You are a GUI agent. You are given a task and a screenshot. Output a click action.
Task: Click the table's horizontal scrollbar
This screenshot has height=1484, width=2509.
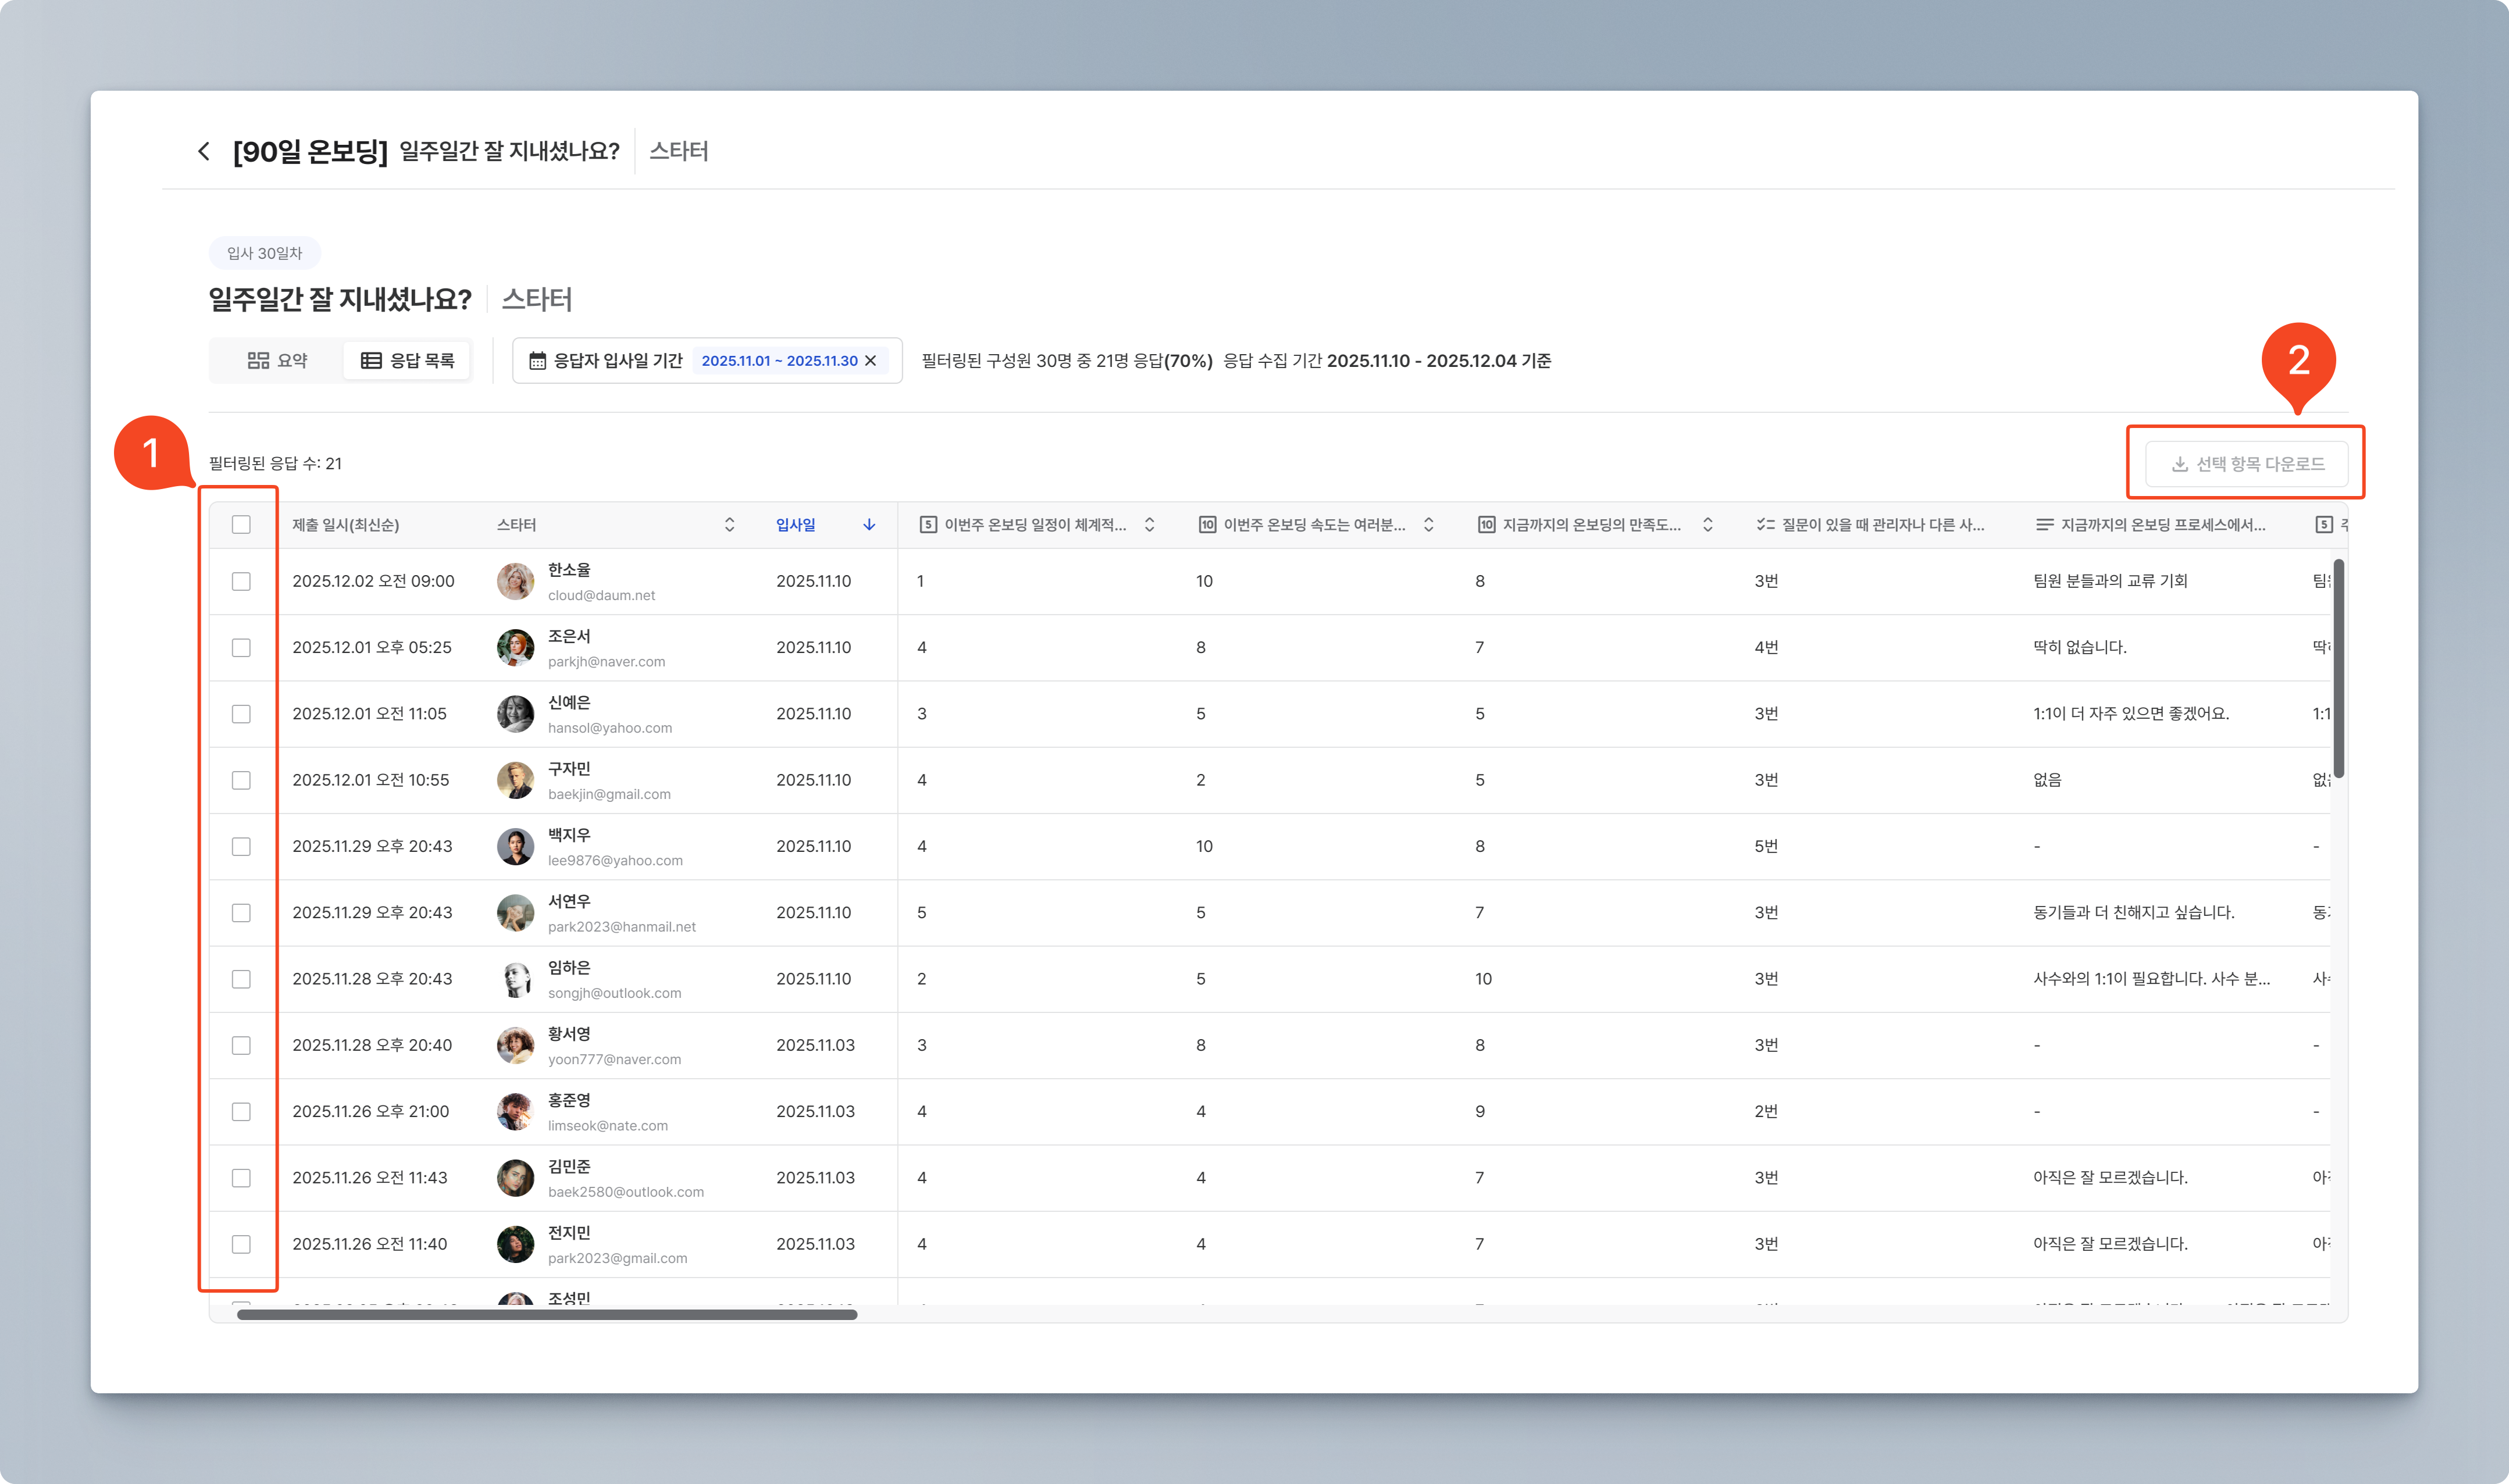click(546, 1315)
